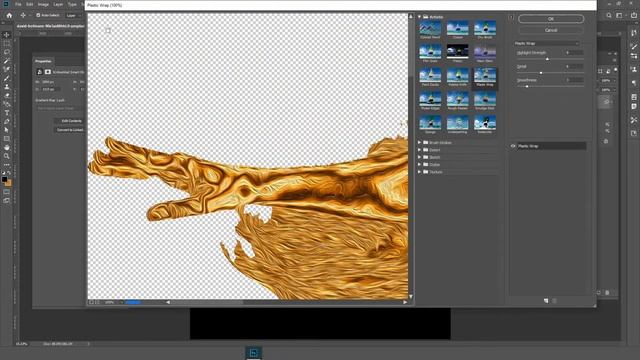This screenshot has height=360, width=640.
Task: Select the Rectangular Marquee tool
Action: [7, 43]
